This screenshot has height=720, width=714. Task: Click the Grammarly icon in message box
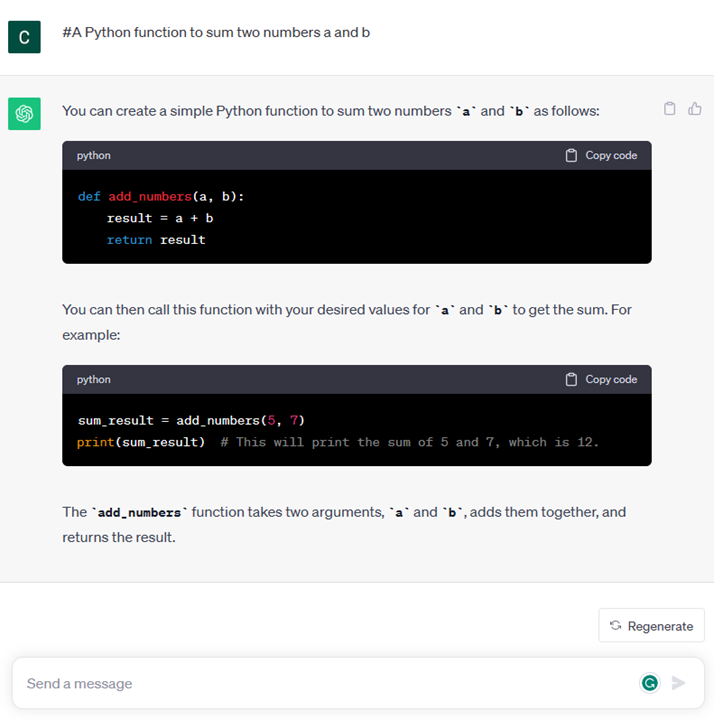click(650, 683)
